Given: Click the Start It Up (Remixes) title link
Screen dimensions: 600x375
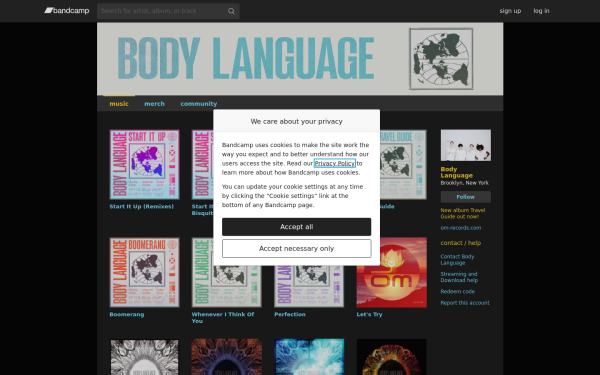Looking at the screenshot, I should point(142,207).
